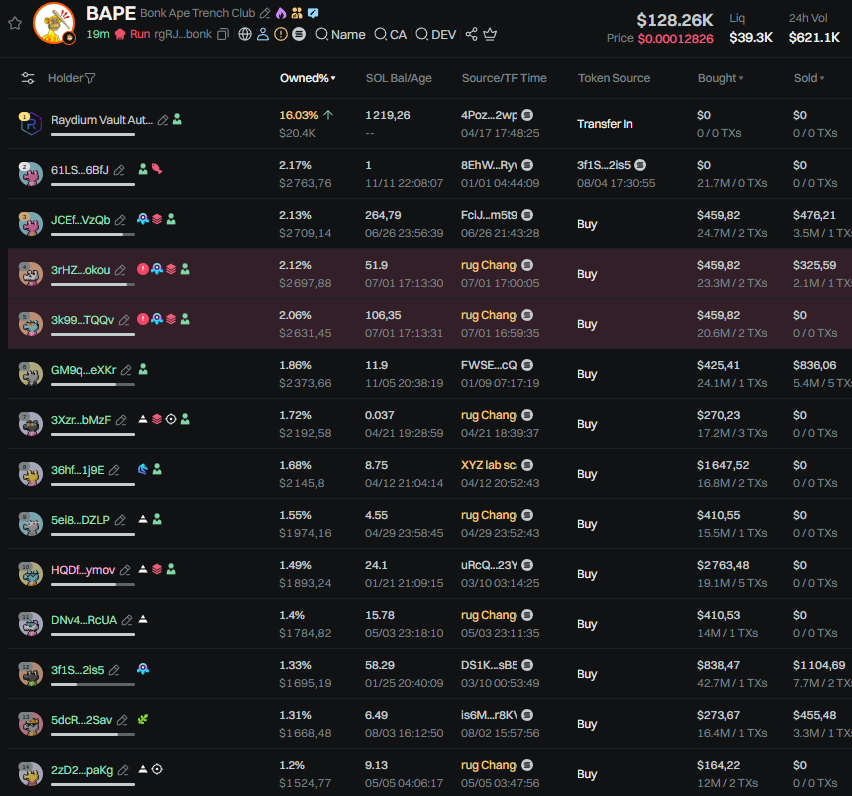The height and width of the screenshot is (796, 852).
Task: Click the 24h Vol $621.1K value
Action: pos(815,37)
